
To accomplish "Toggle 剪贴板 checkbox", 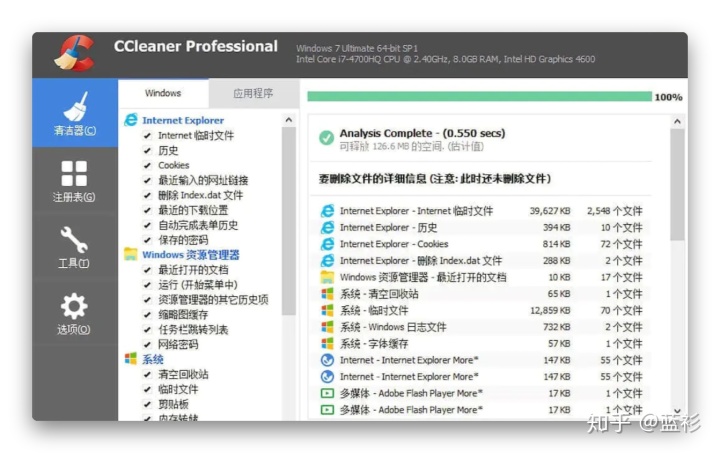I will 147,404.
